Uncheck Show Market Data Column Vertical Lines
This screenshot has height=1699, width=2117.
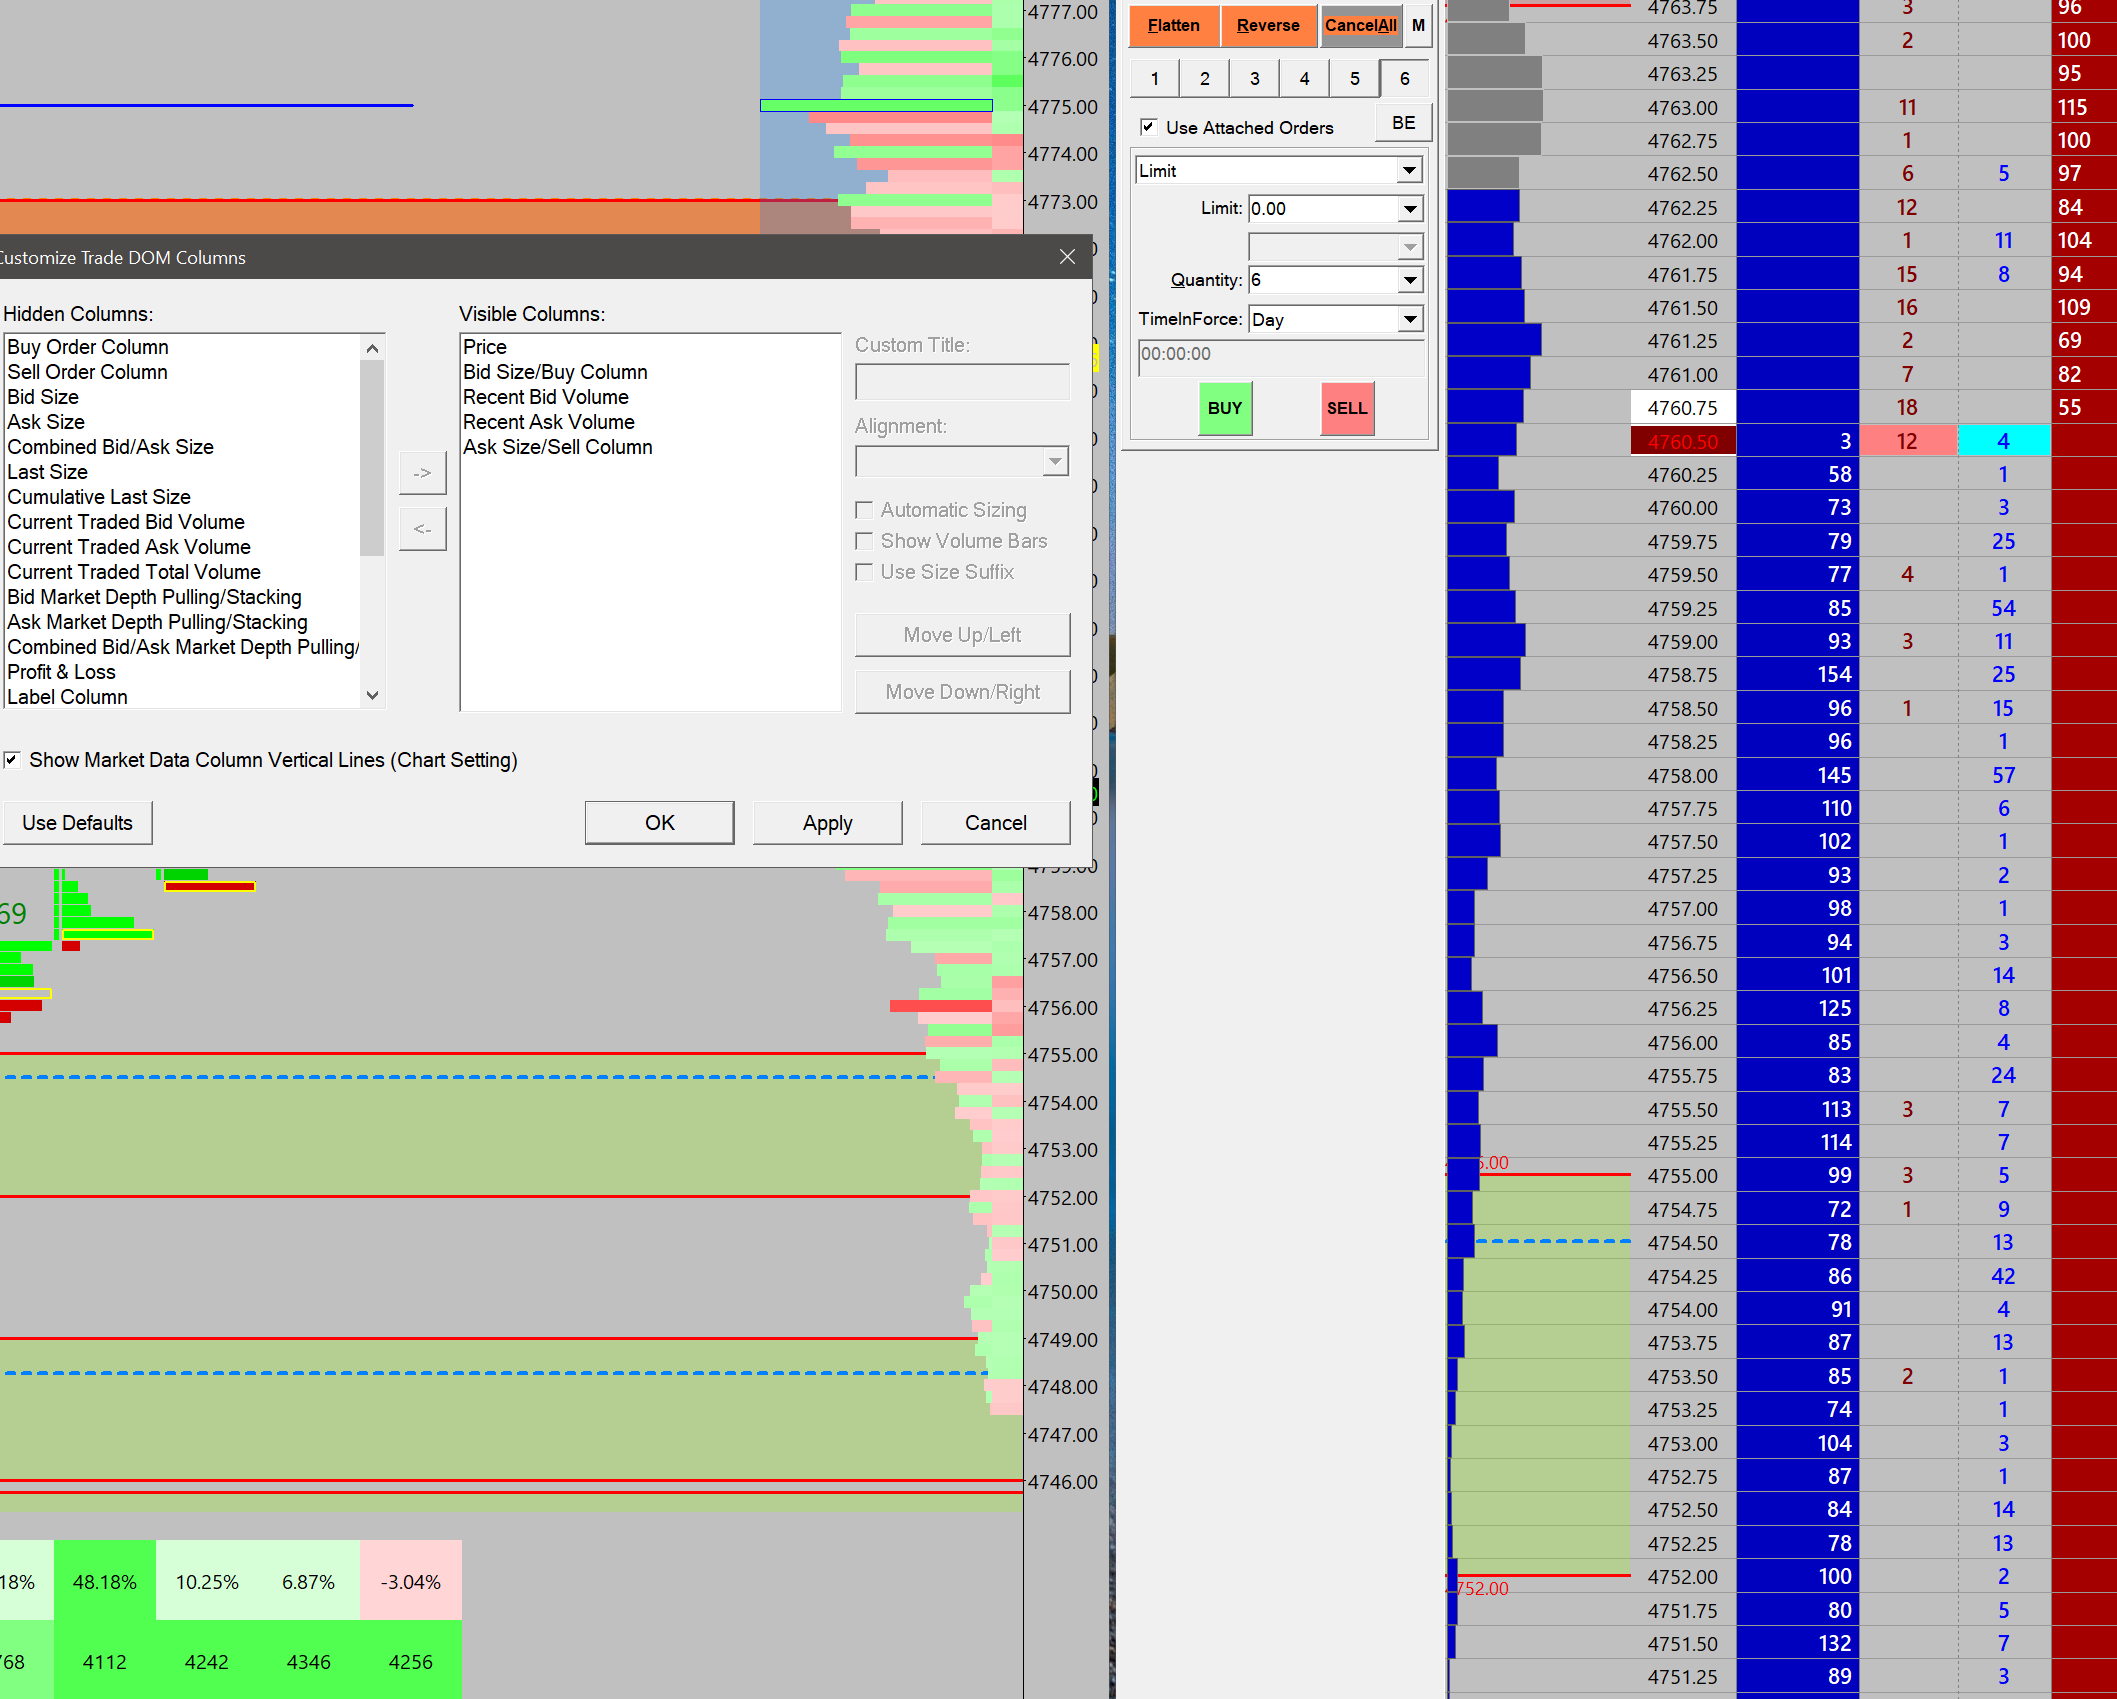tap(12, 760)
